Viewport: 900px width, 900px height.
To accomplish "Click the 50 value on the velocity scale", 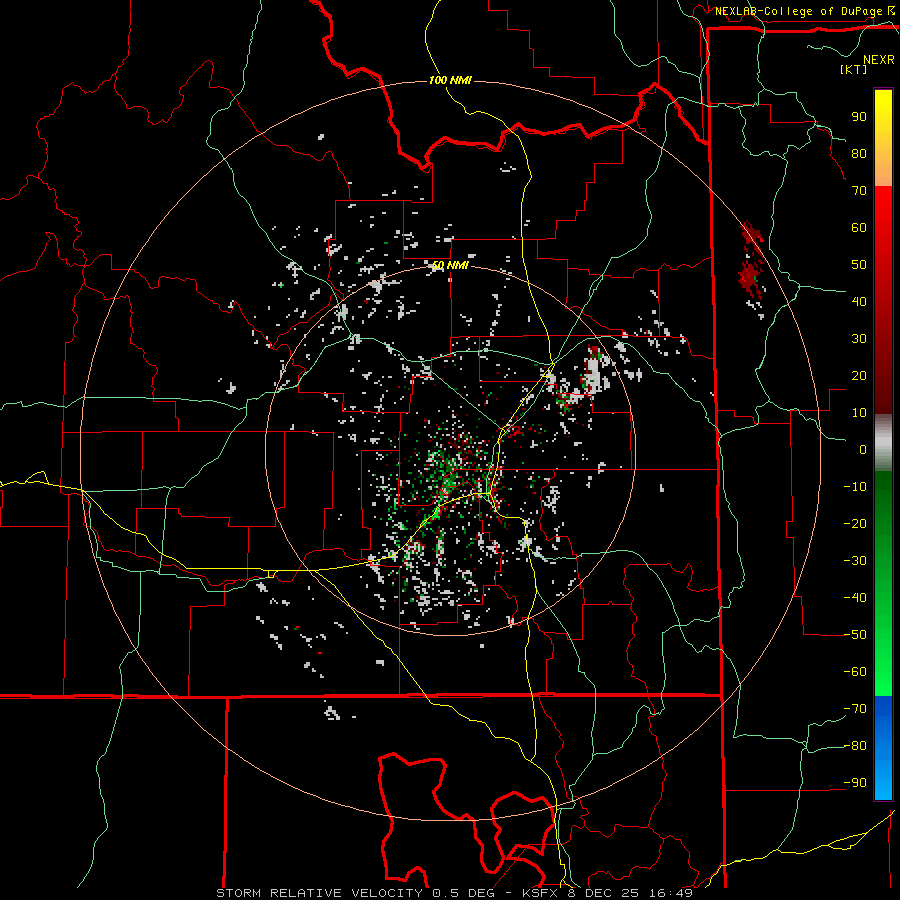I will click(859, 265).
